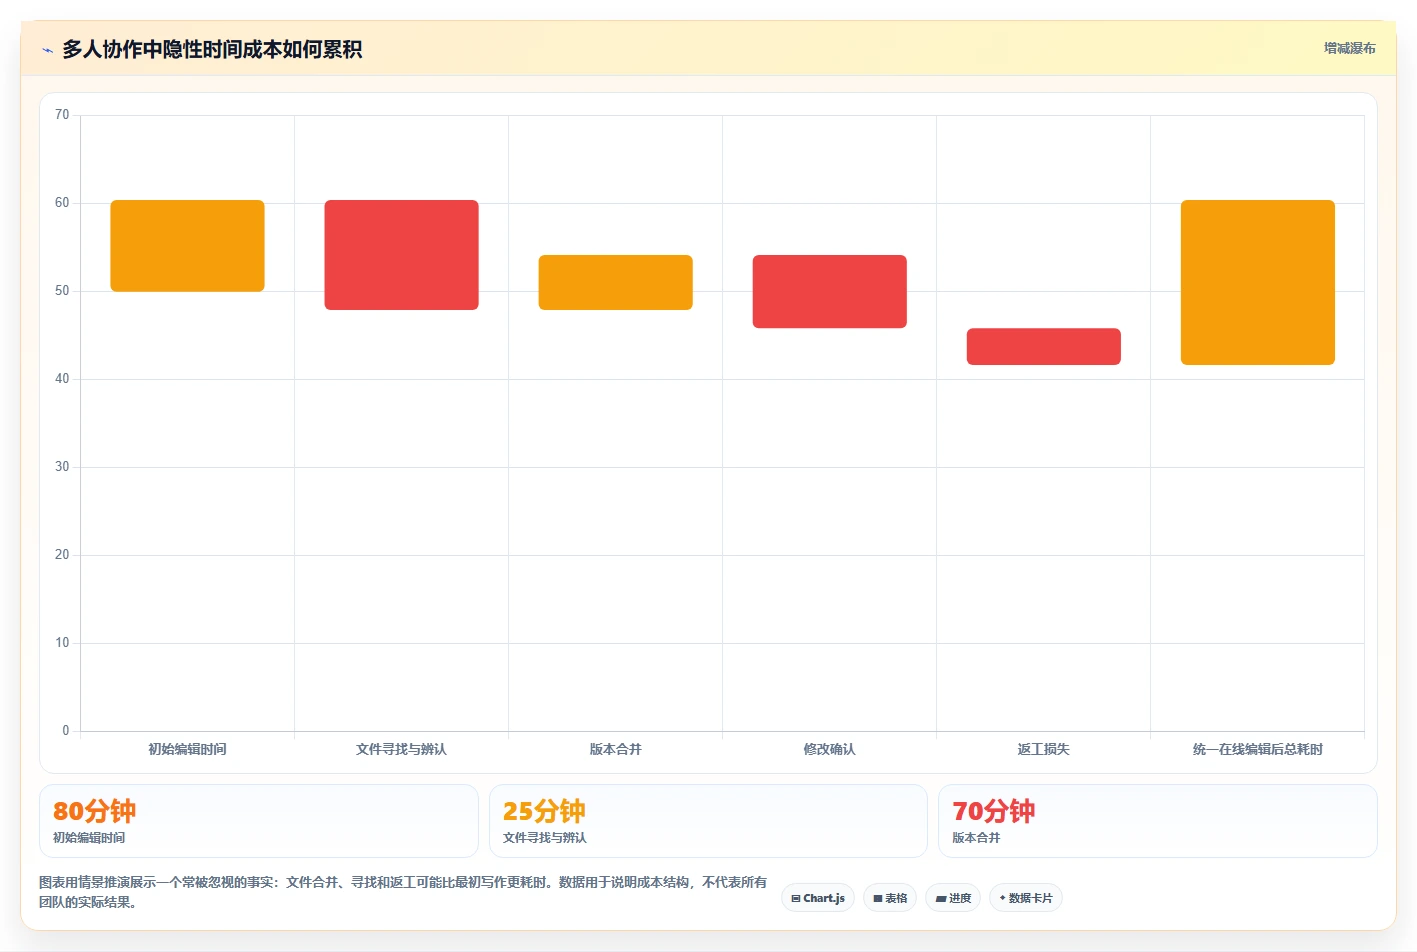The width and height of the screenshot is (1417, 952).
Task: Click the y-axis tick label 60
Action: [x=62, y=203]
